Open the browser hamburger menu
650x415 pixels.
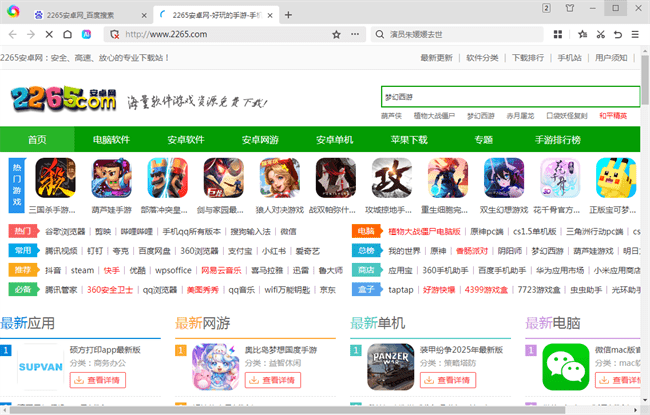click(x=635, y=34)
